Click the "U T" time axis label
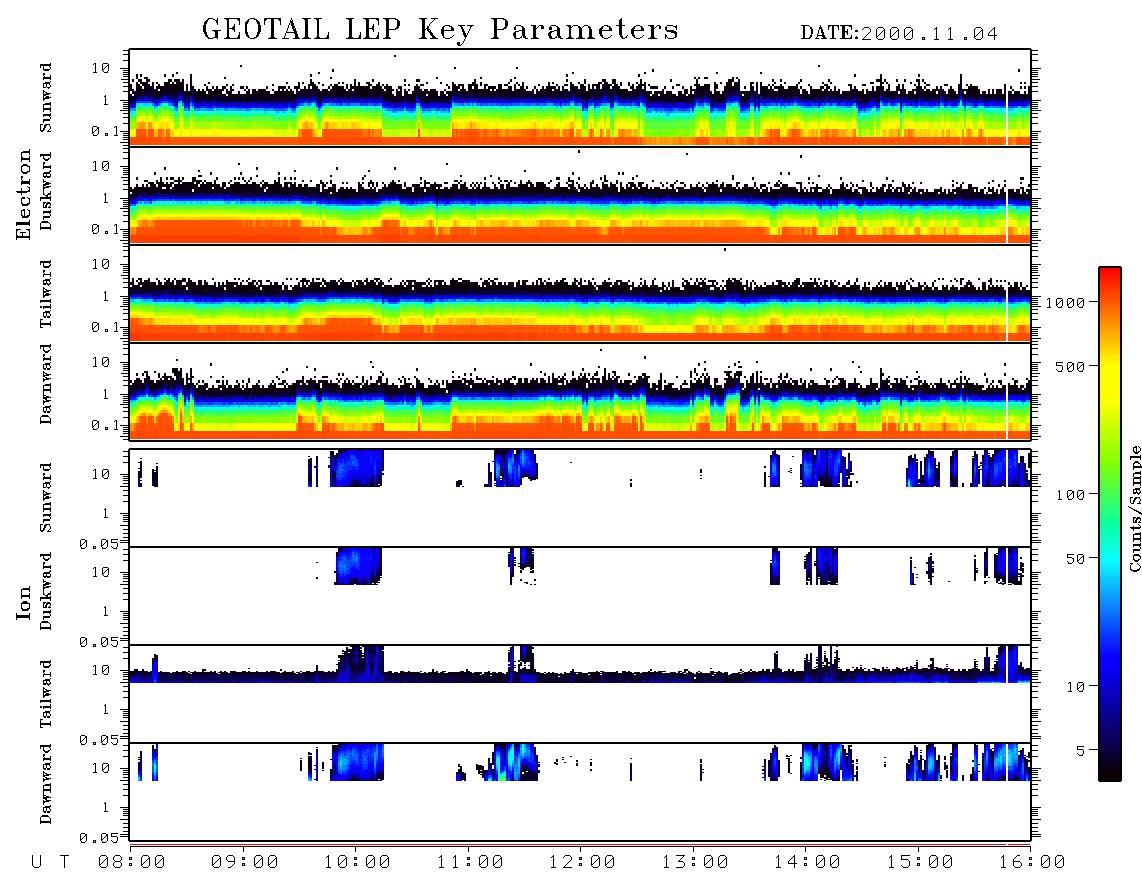 coord(50,862)
